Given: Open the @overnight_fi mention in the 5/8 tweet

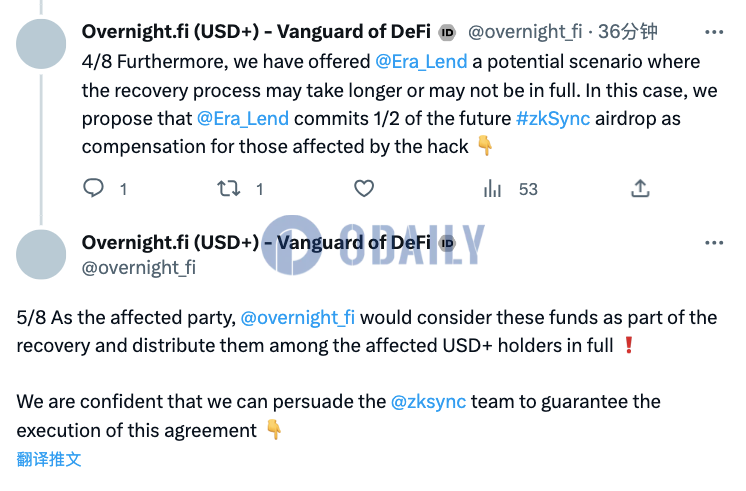Looking at the screenshot, I should (298, 317).
